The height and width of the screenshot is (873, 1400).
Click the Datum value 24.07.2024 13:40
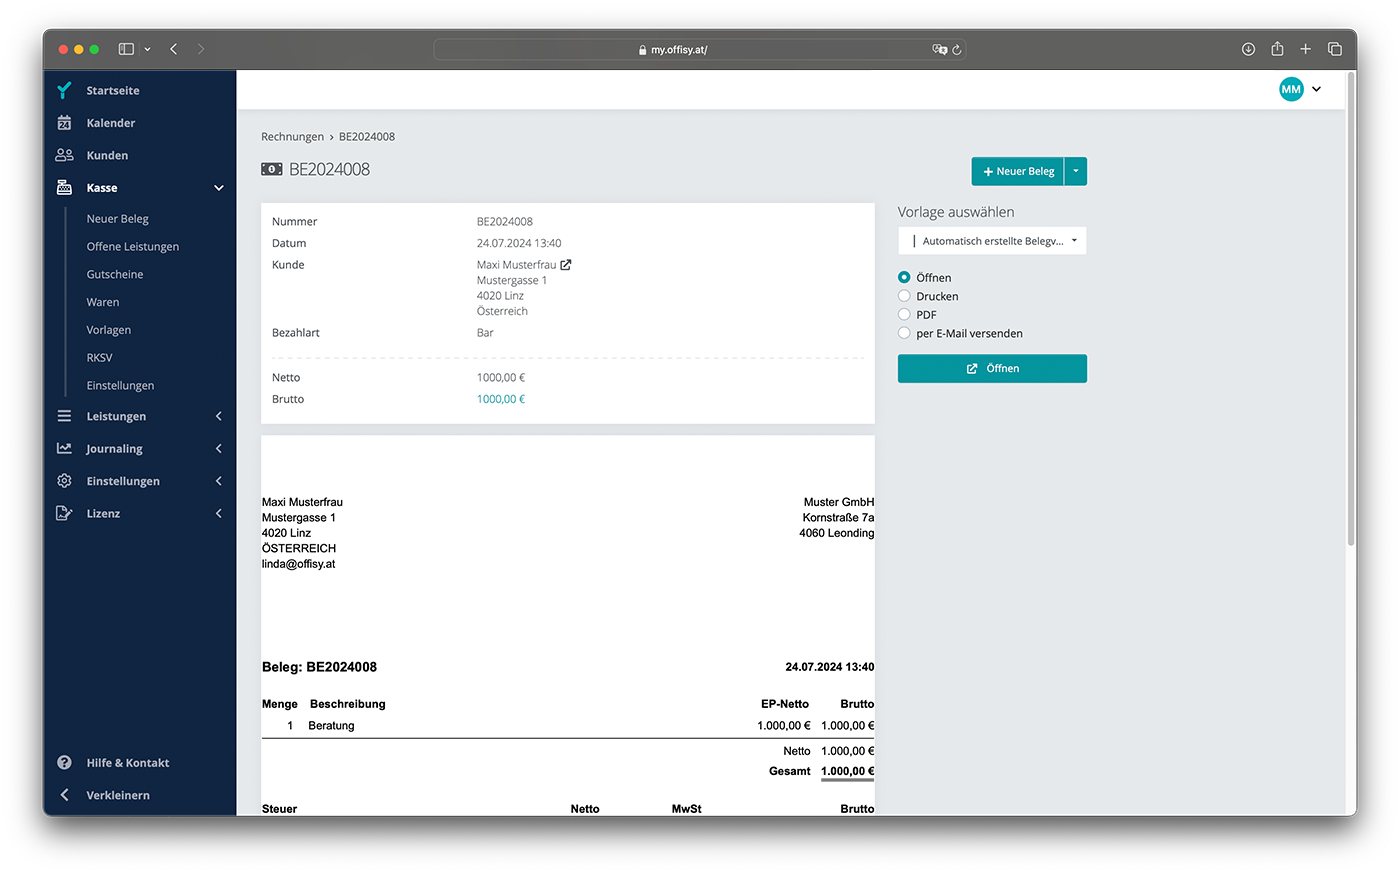pyautogui.click(x=519, y=243)
